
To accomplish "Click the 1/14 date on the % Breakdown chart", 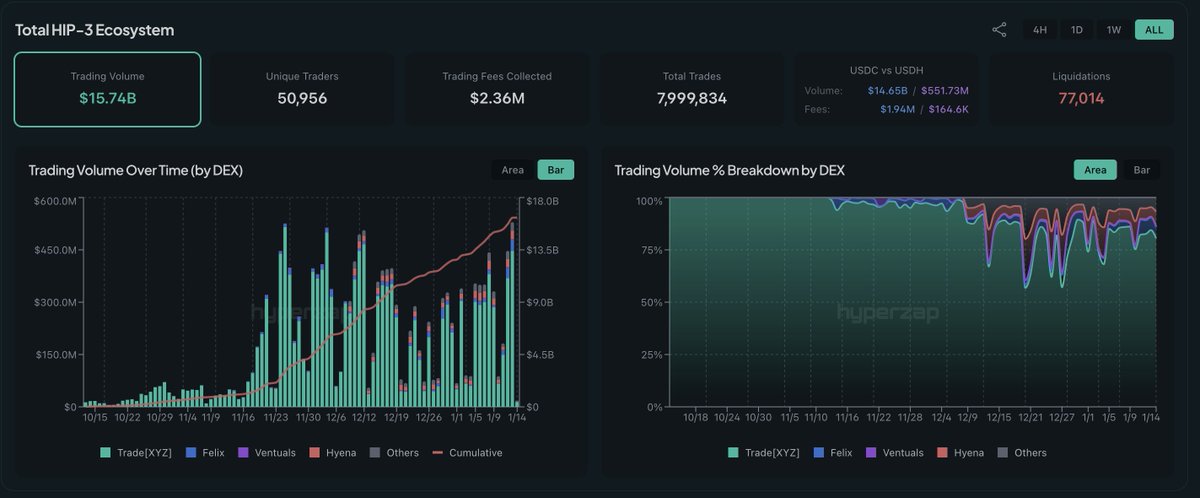I will [x=1149, y=417].
